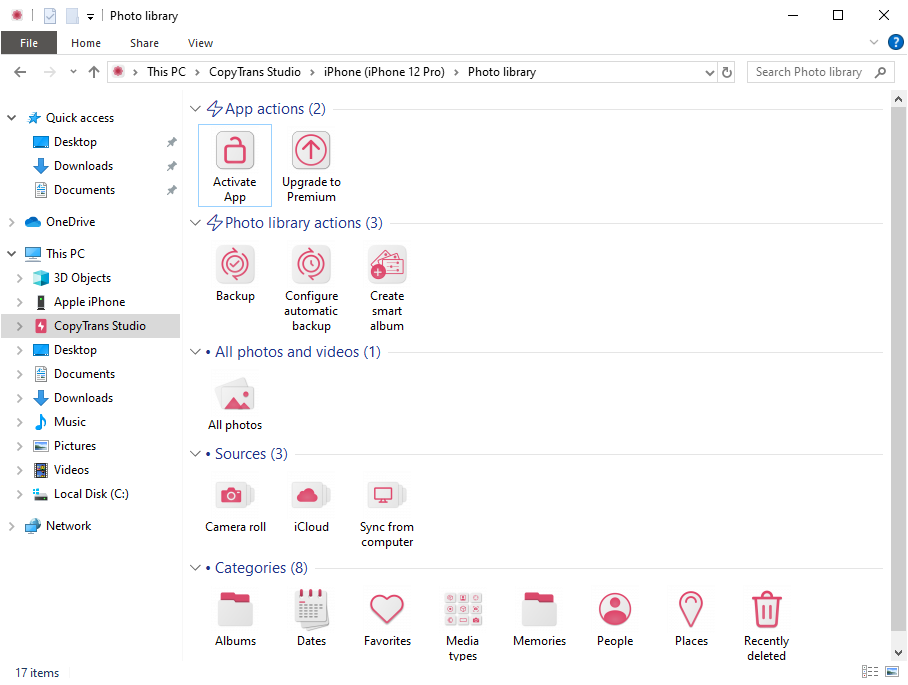Go back to previous folder
The width and height of the screenshot is (908, 685).
tap(20, 72)
